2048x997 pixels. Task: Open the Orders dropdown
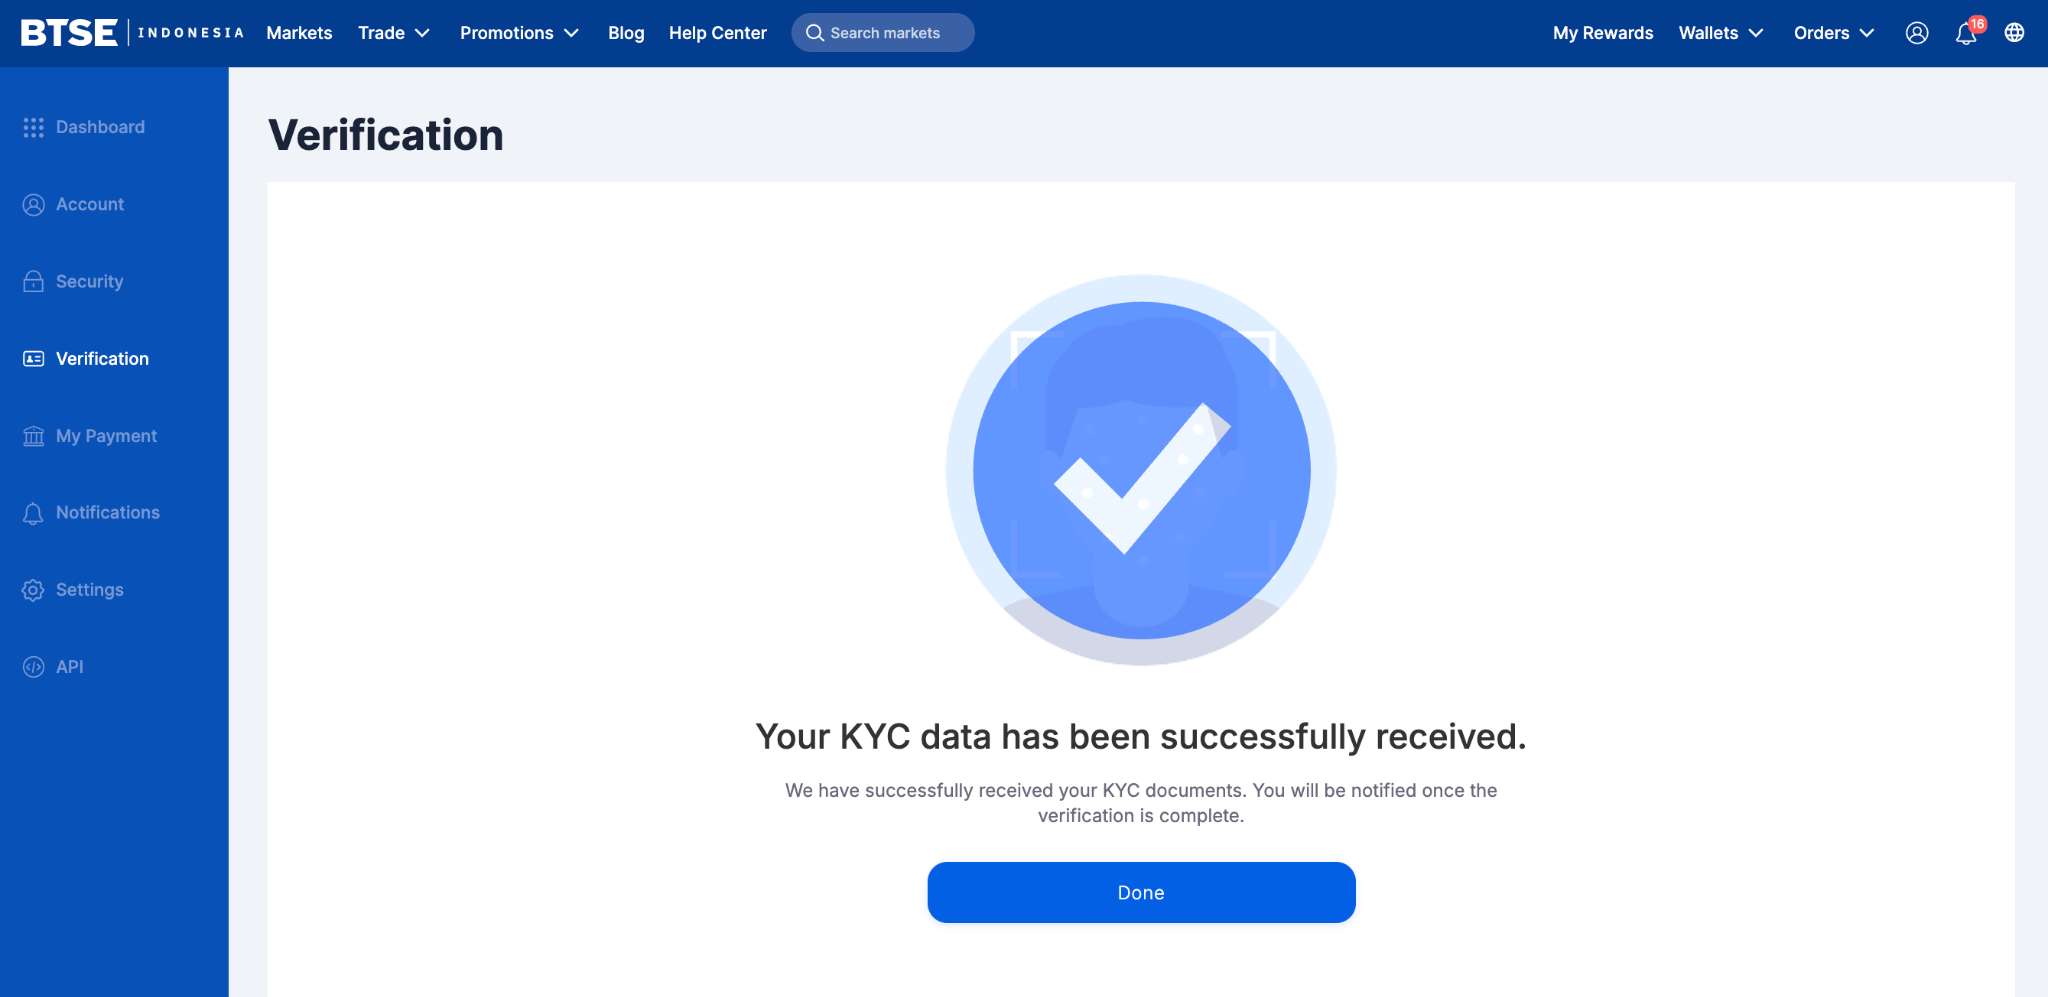1834,33
